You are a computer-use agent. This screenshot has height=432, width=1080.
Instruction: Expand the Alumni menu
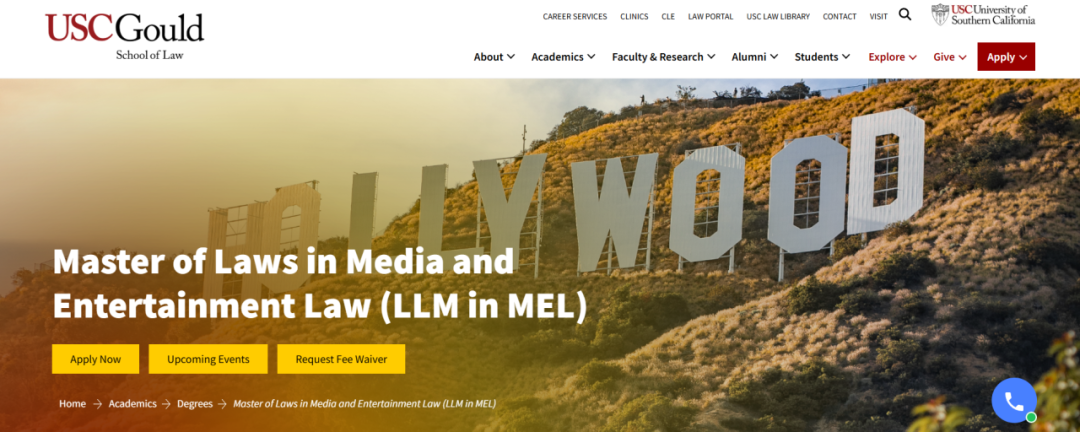coord(755,57)
